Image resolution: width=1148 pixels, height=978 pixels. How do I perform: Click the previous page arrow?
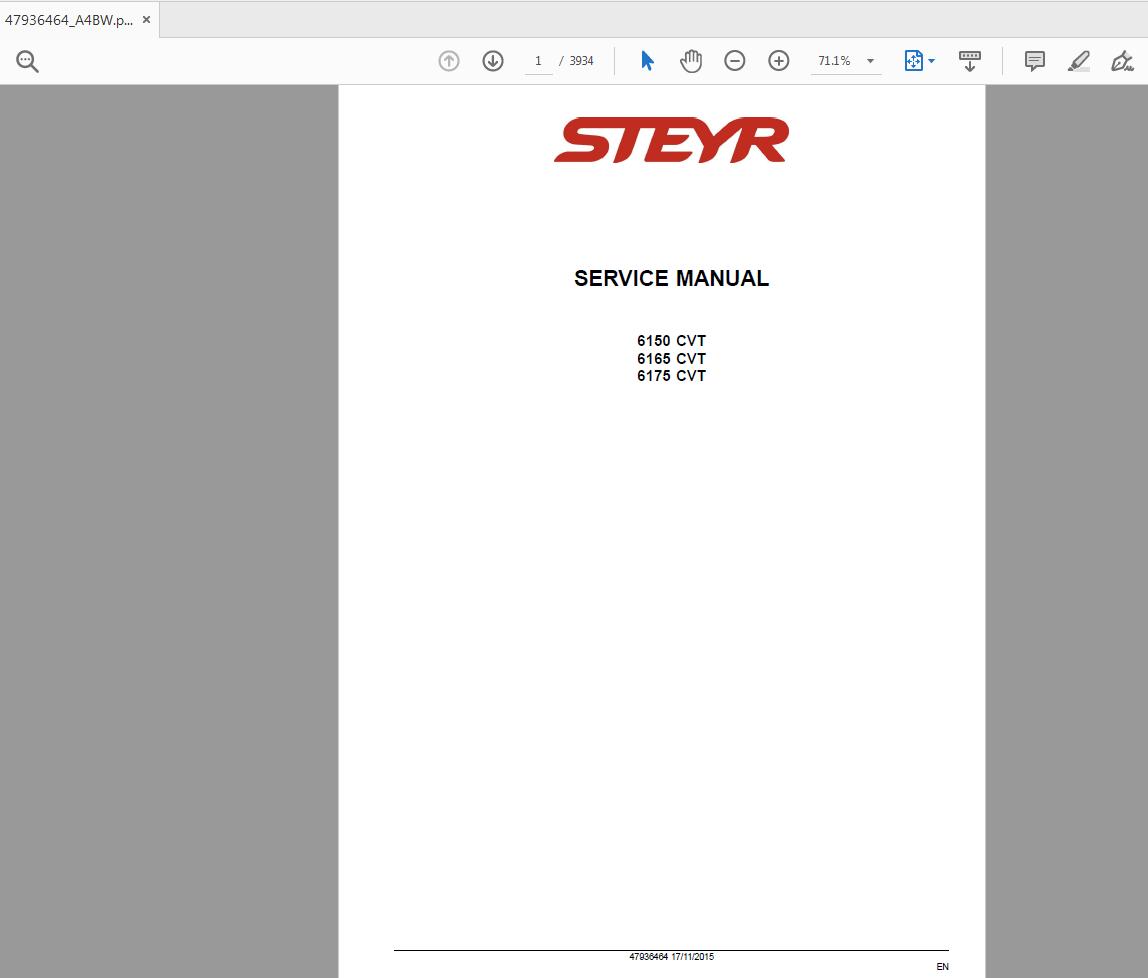tap(448, 61)
